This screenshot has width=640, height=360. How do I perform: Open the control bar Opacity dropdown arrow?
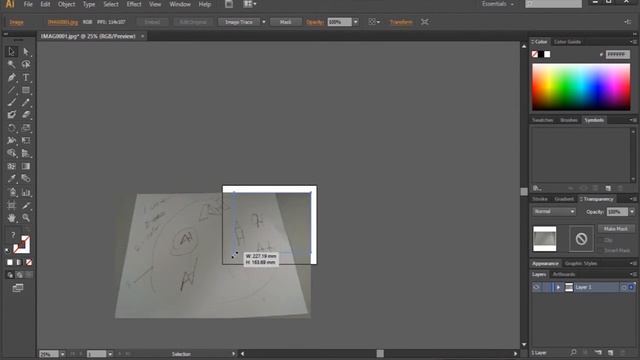click(356, 22)
